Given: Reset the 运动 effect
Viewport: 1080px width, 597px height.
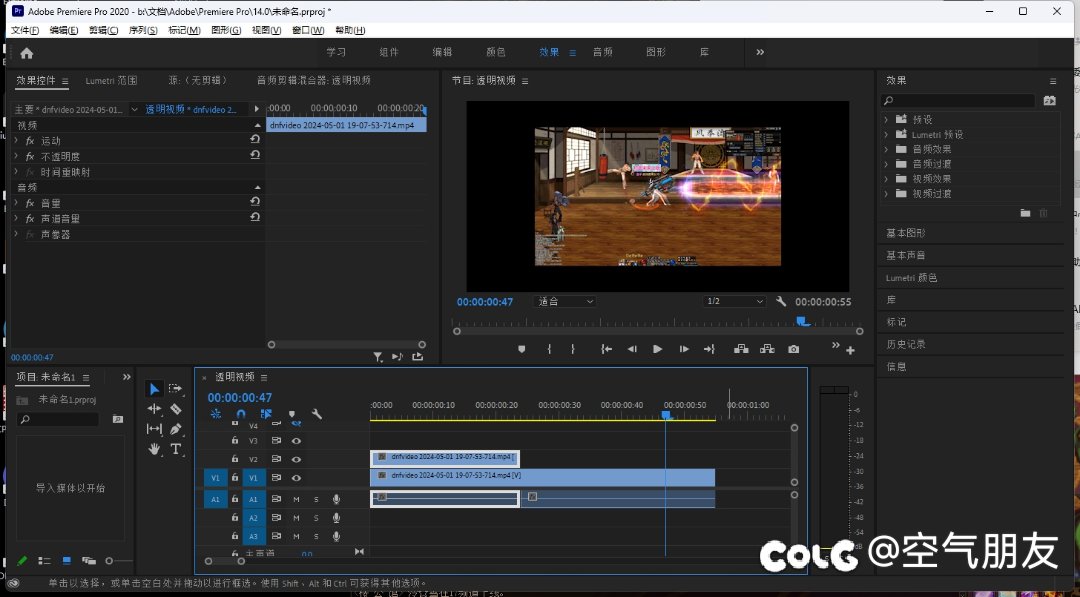Looking at the screenshot, I should click(255, 139).
